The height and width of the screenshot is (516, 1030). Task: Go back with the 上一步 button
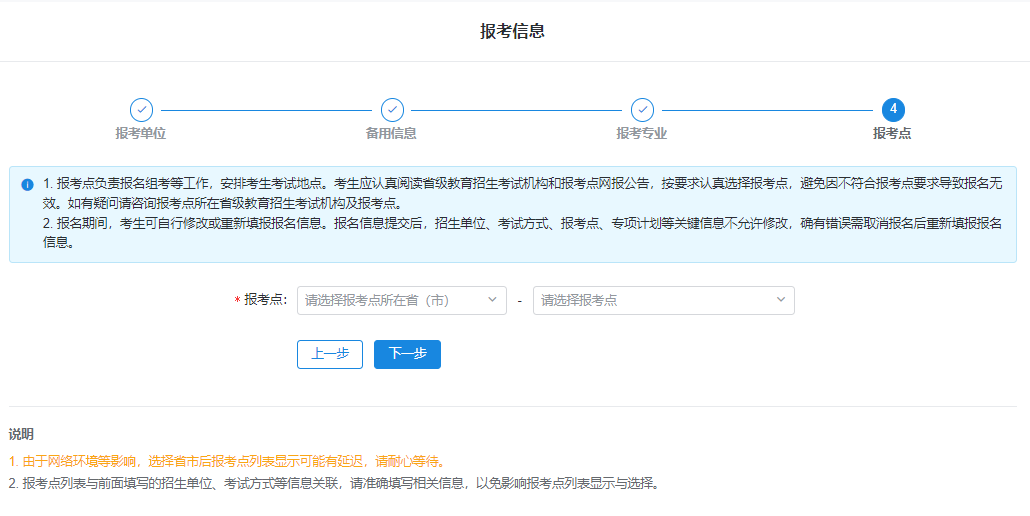330,355
